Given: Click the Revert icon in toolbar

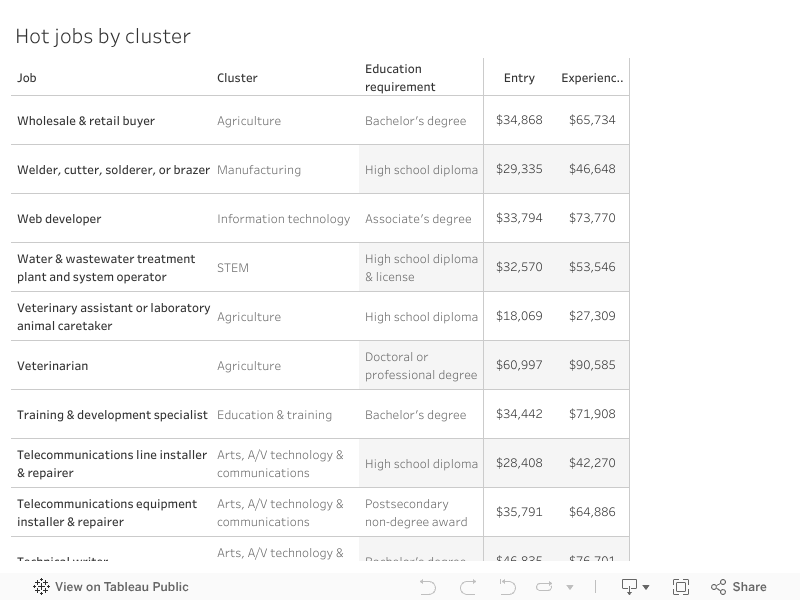Looking at the screenshot, I should tap(507, 587).
